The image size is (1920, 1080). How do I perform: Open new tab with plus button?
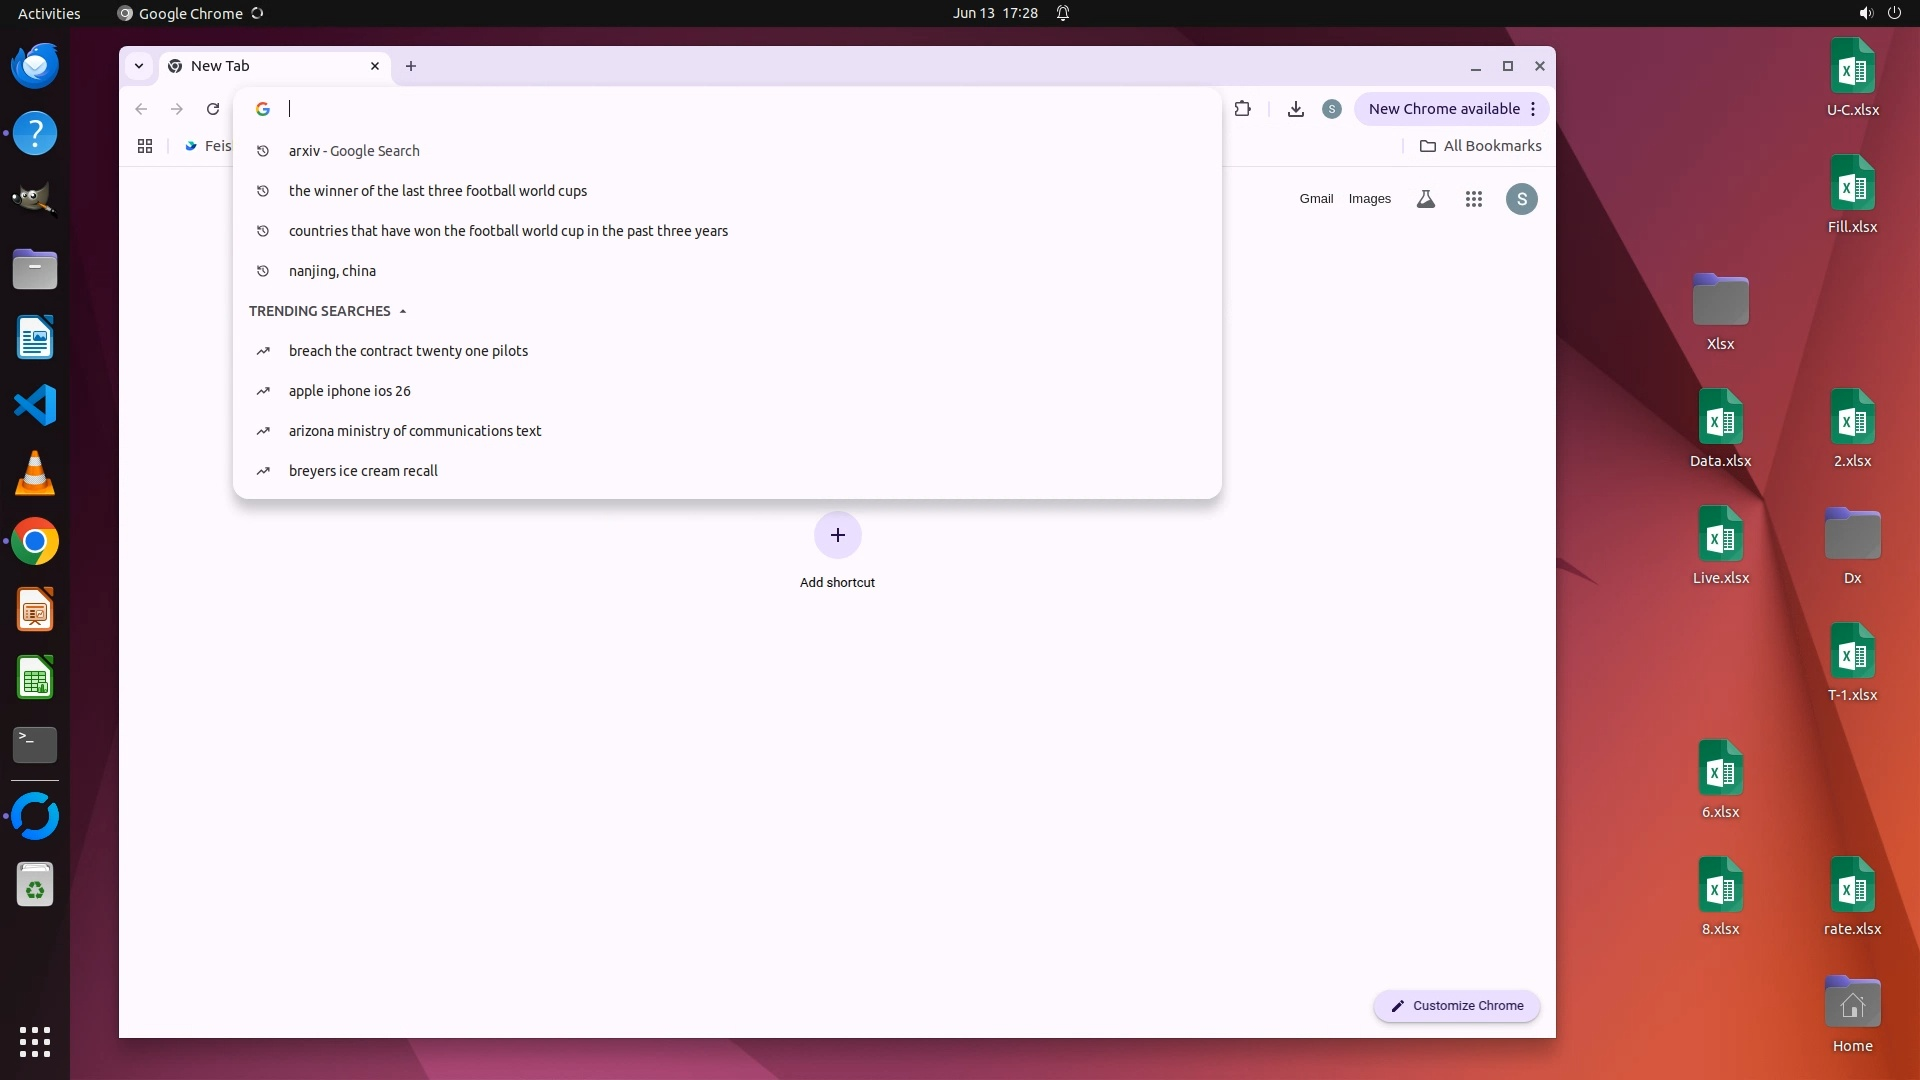(411, 66)
